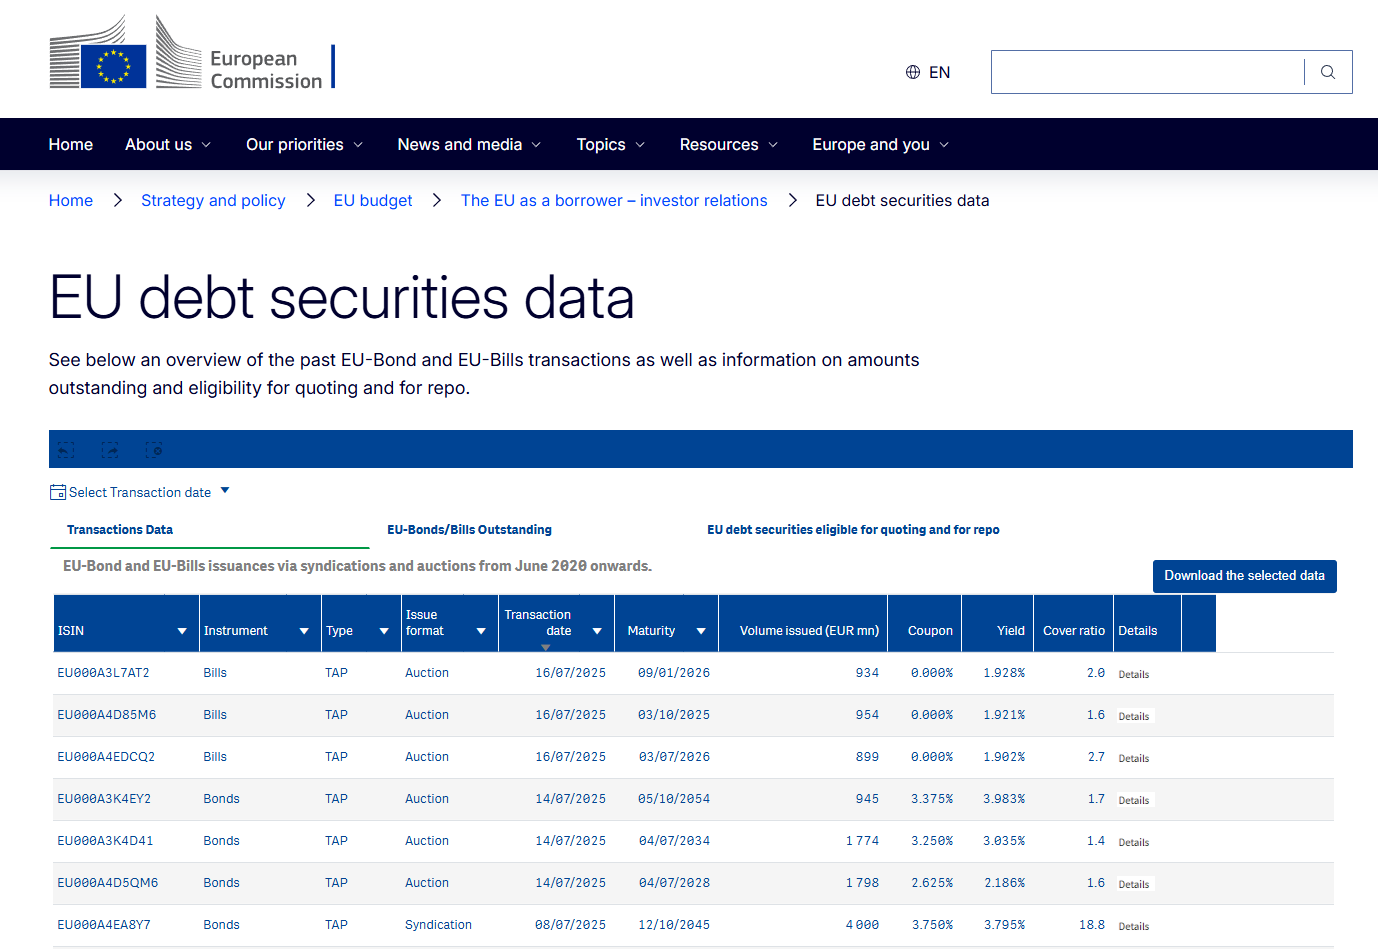Open the Select Transaction date dropdown
This screenshot has width=1378, height=949.
point(140,492)
